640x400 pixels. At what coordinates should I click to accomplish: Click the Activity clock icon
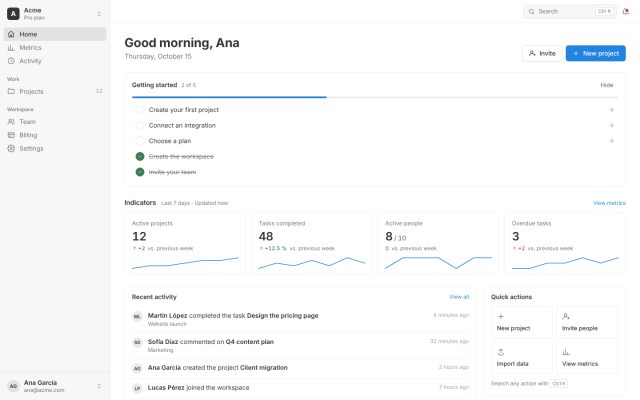pos(11,61)
